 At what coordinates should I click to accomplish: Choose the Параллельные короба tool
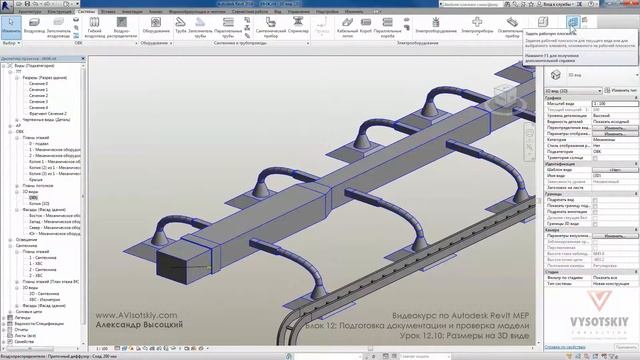(x=387, y=27)
